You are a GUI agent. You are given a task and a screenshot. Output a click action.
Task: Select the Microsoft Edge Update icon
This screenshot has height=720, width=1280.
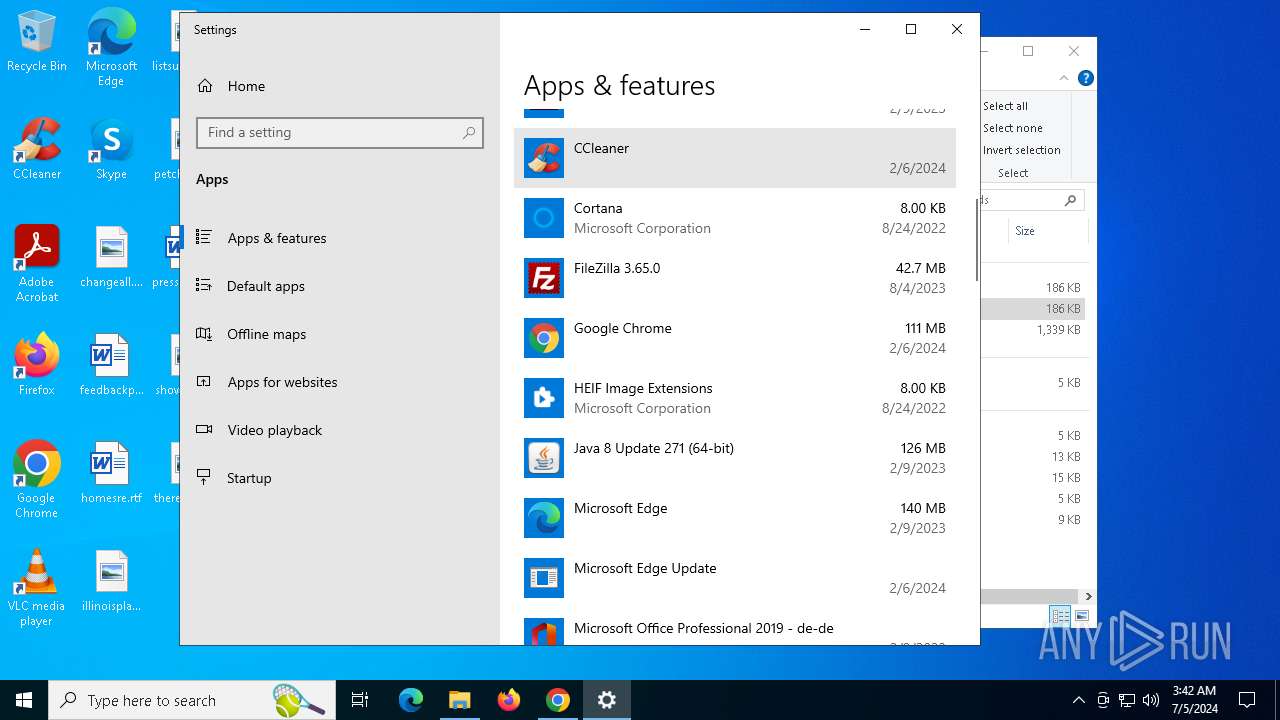tap(544, 578)
